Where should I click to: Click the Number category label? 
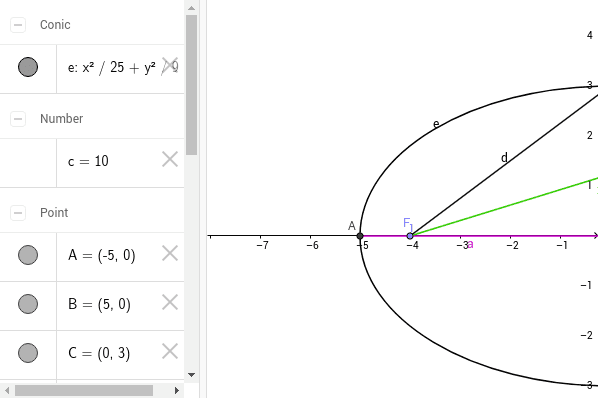(62, 119)
